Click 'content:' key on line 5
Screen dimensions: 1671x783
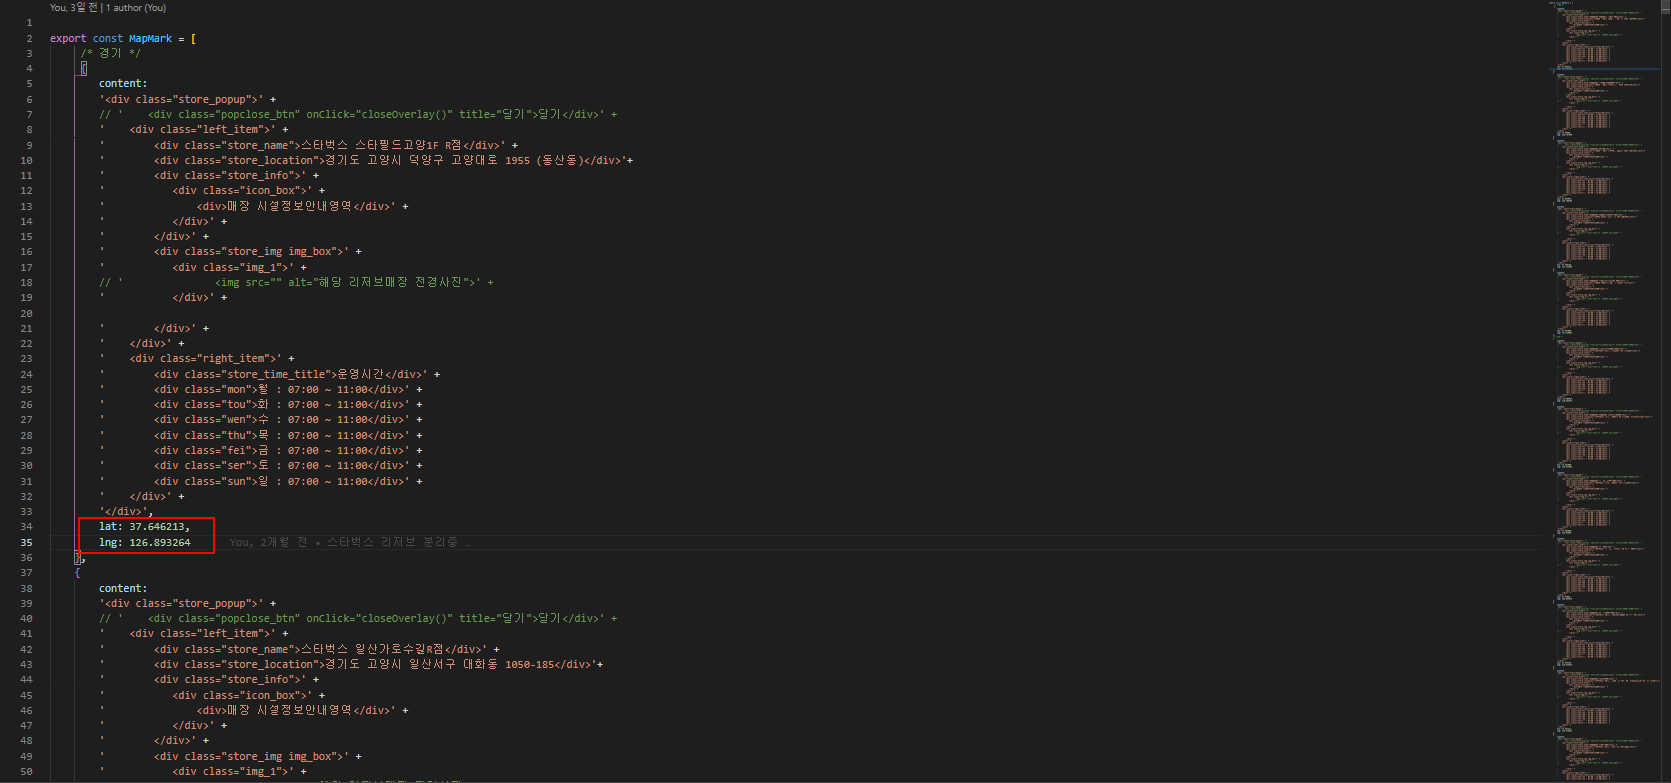(123, 84)
